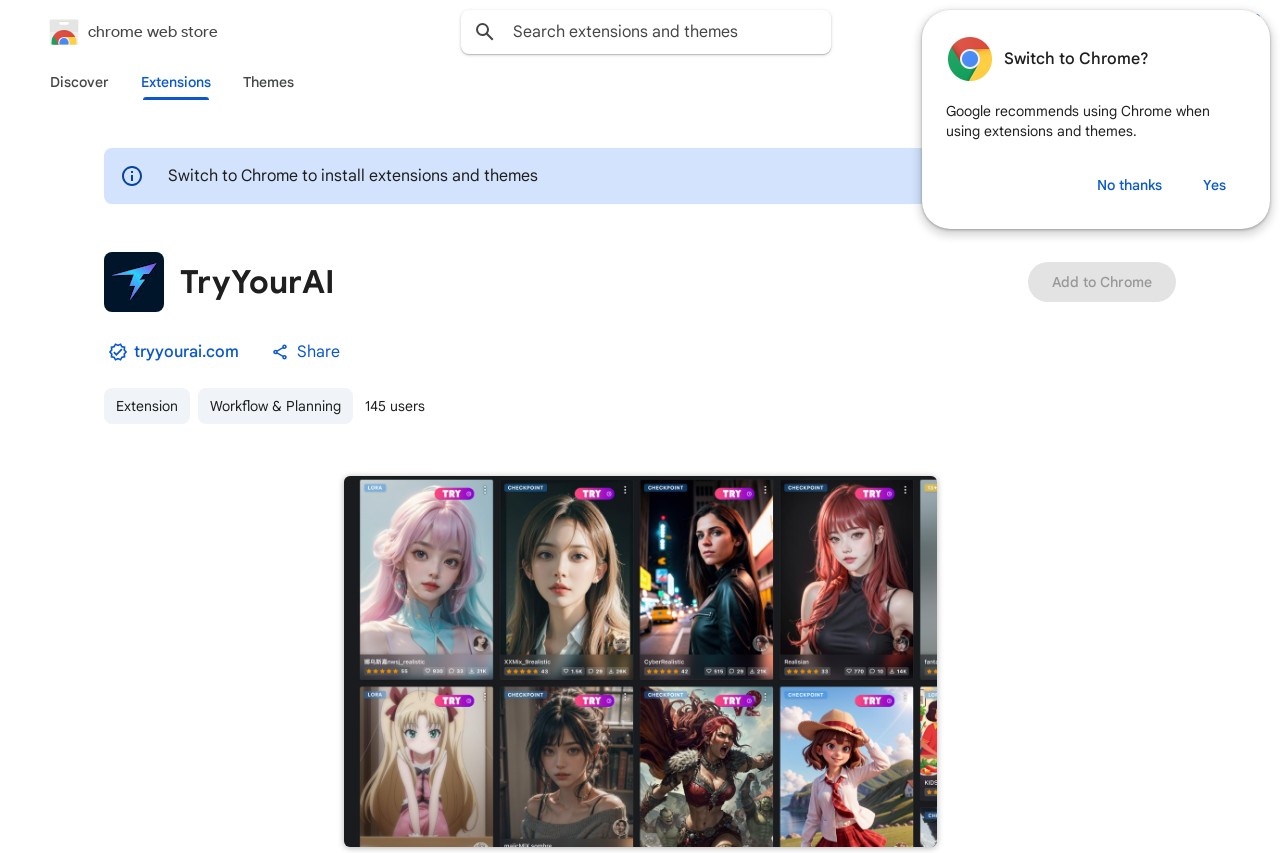The image size is (1280, 853).
Task: Choose Yes in Switch to Chrome popup
Action: (1214, 185)
